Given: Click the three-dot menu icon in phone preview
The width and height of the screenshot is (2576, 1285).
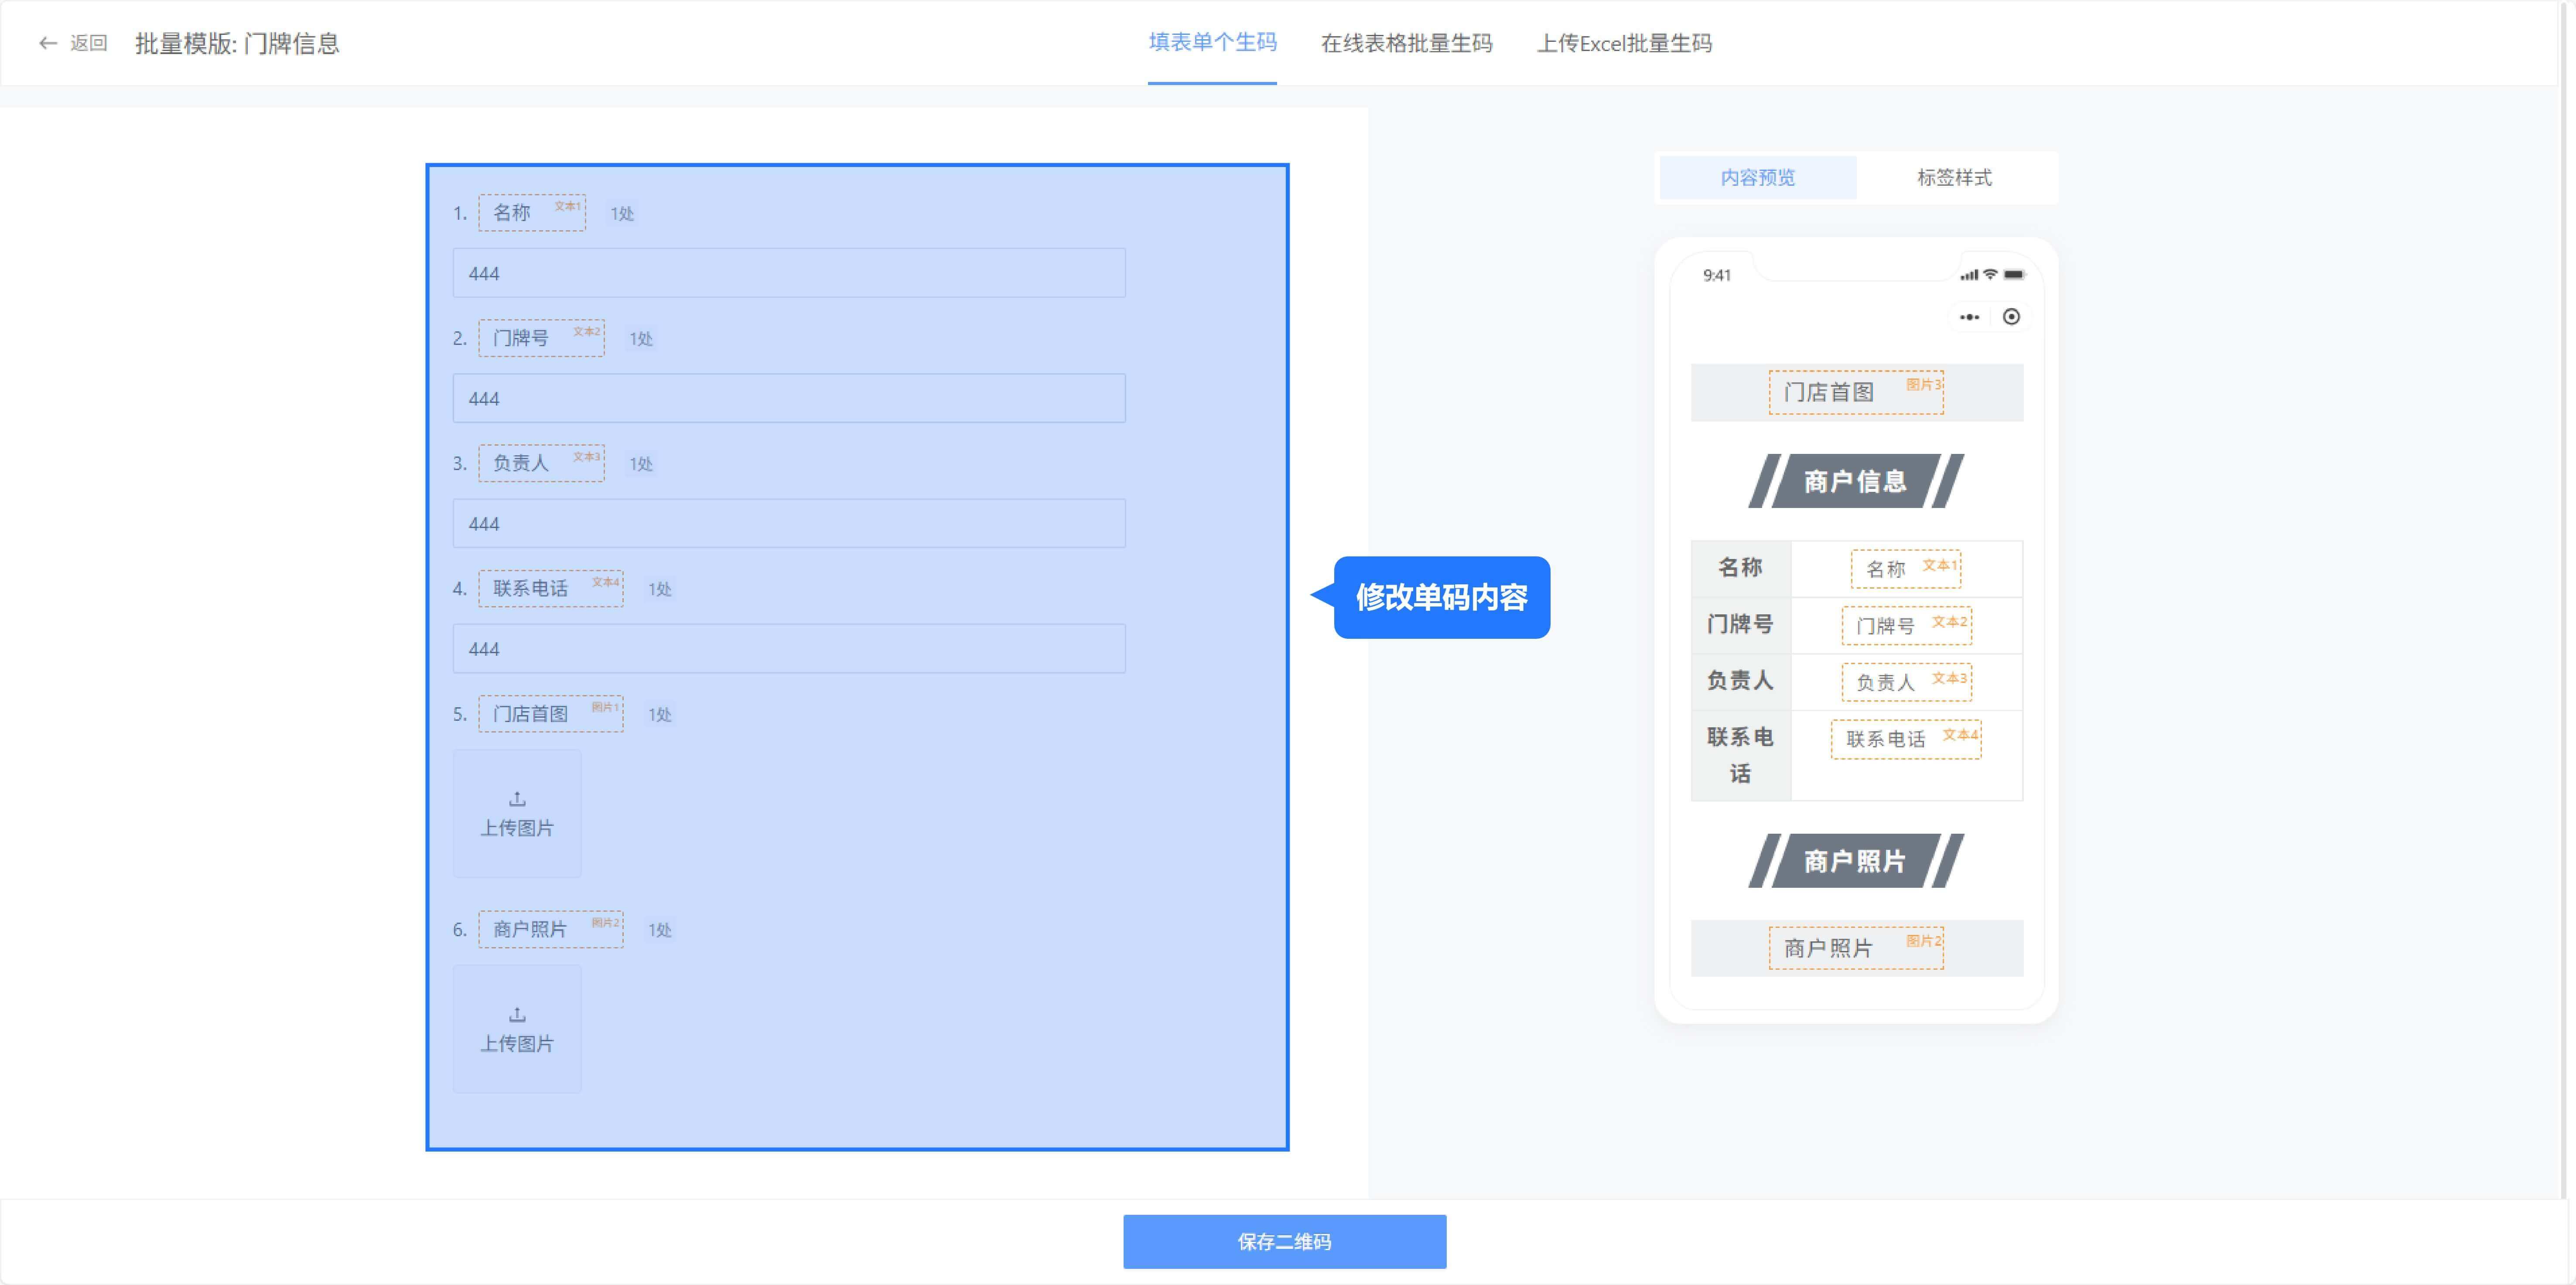Looking at the screenshot, I should pos(1969,317).
